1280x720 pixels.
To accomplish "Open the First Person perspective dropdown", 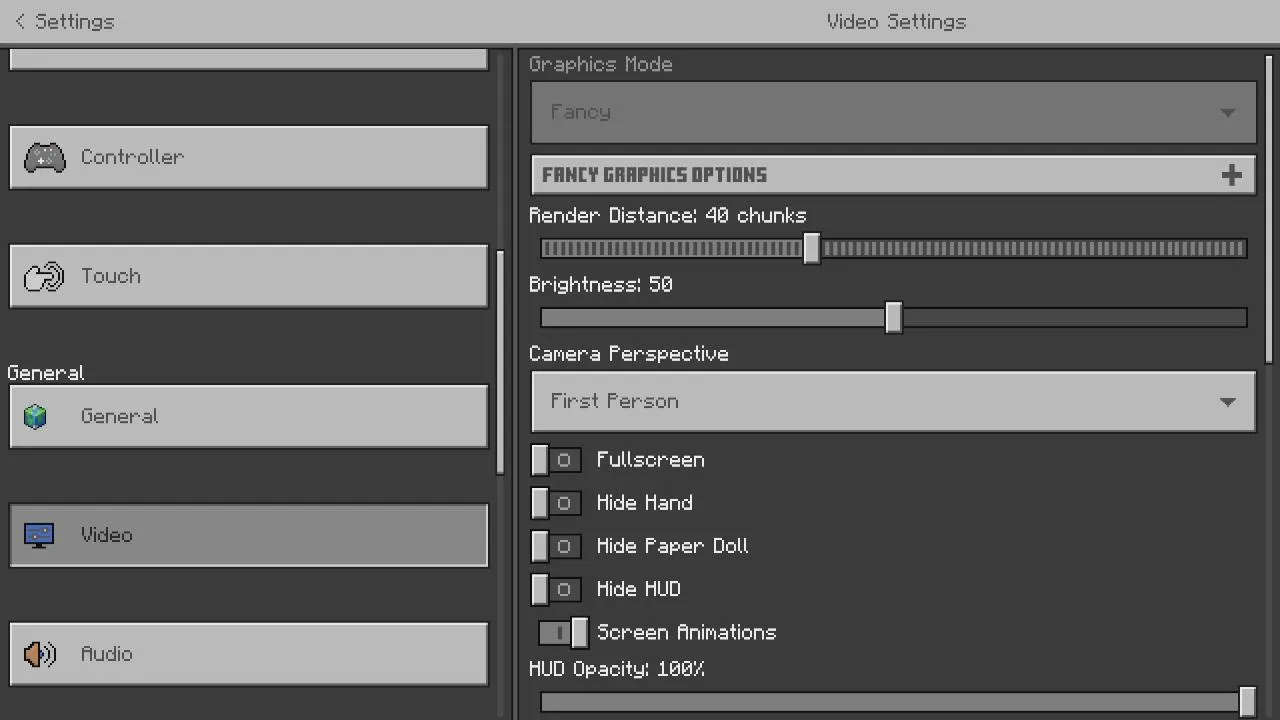I will pos(893,402).
